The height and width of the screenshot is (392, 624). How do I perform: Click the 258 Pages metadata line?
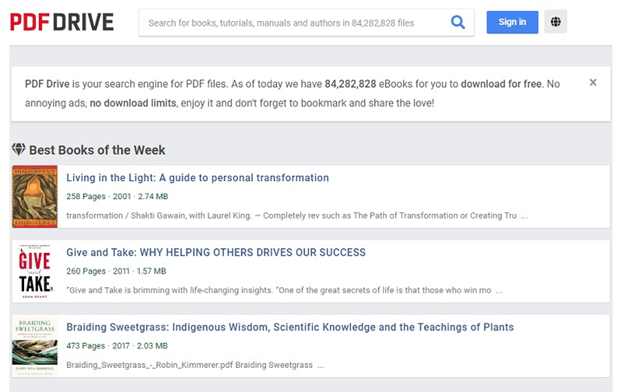[117, 196]
